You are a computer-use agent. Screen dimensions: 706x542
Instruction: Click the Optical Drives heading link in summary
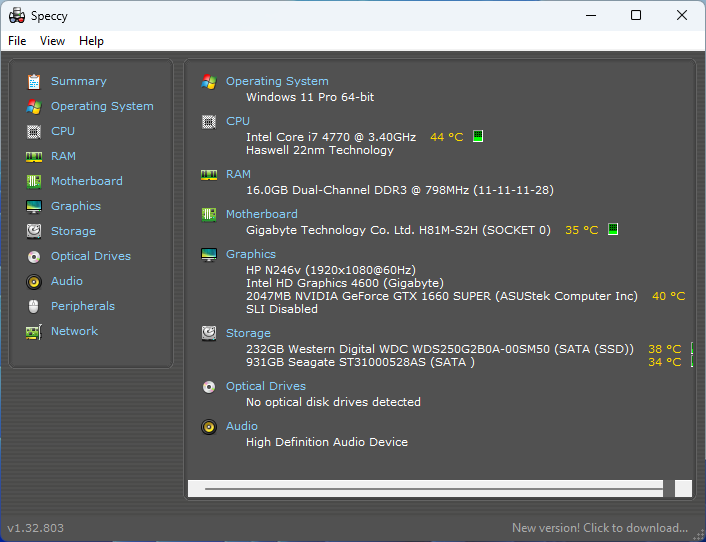coord(266,387)
